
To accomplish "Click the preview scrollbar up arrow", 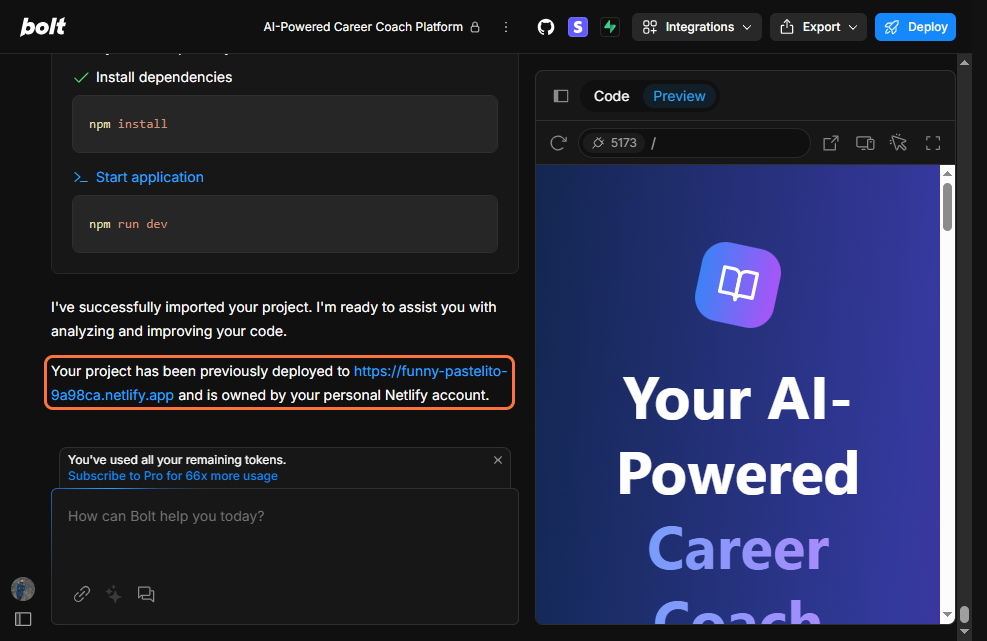I will [x=947, y=173].
